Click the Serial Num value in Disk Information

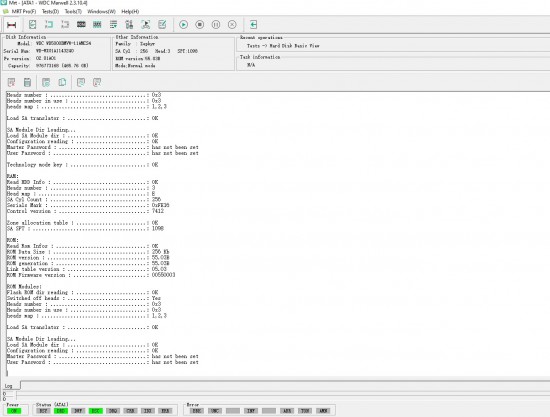55,51
